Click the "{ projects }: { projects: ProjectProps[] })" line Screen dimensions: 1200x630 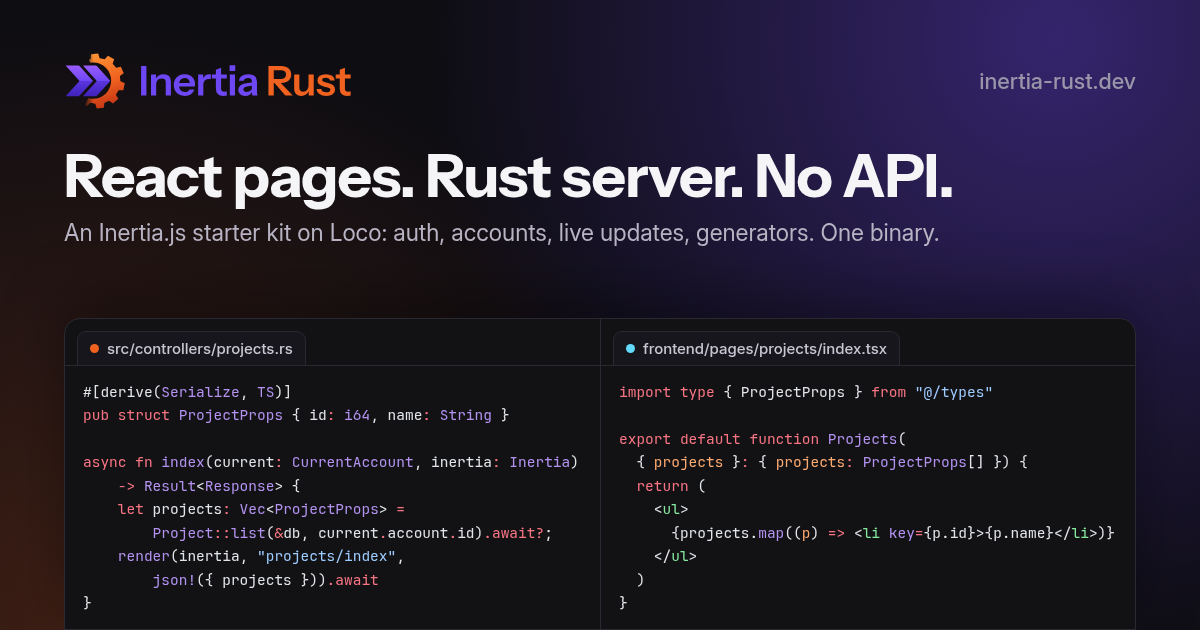tap(832, 462)
